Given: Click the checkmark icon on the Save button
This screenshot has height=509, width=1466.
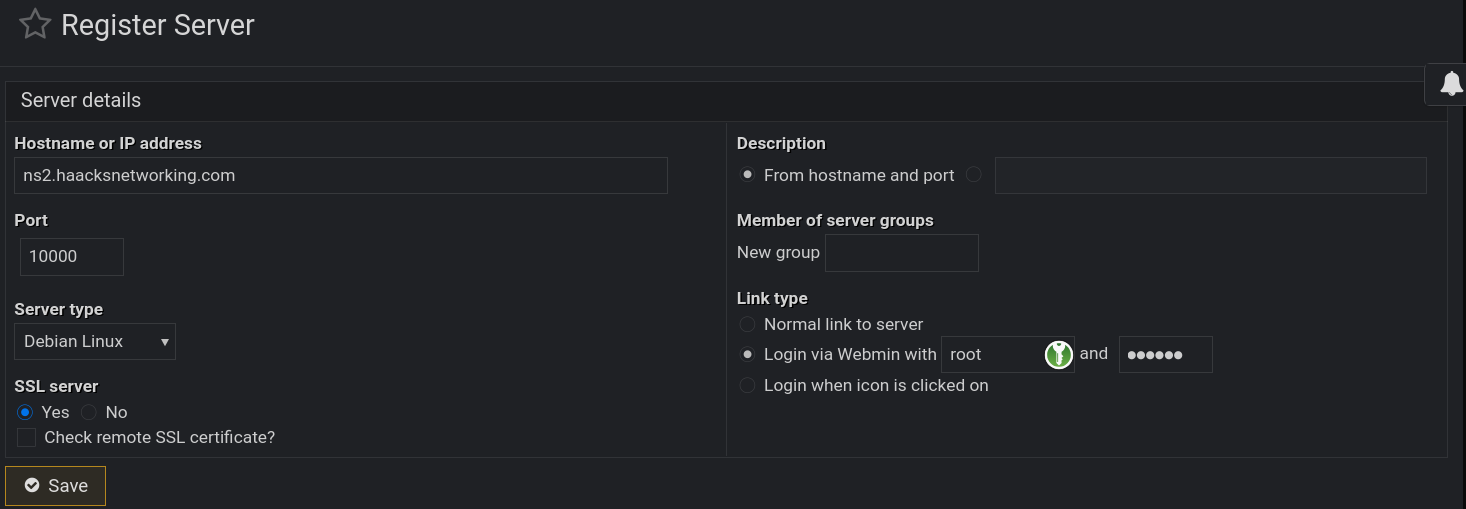Looking at the screenshot, I should [x=32, y=485].
